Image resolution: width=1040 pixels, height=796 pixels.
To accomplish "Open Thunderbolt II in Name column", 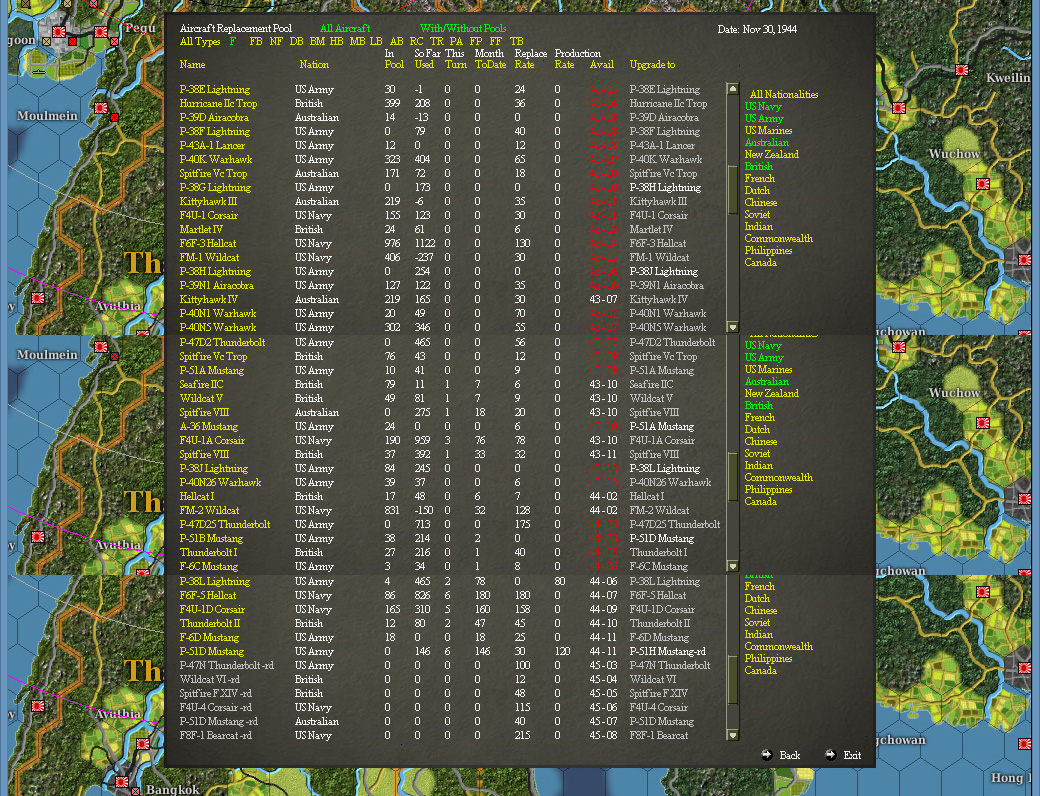I will click(210, 623).
